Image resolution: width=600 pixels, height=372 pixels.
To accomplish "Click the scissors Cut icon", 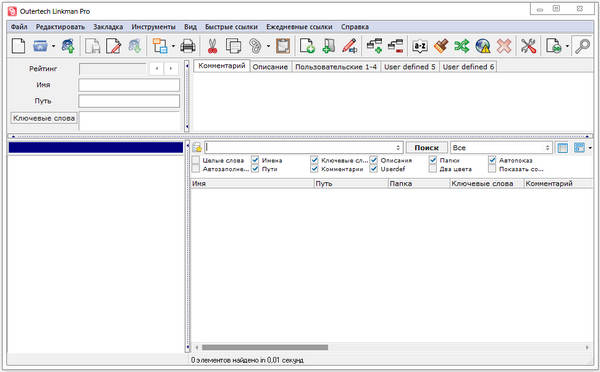I will pyautogui.click(x=212, y=46).
